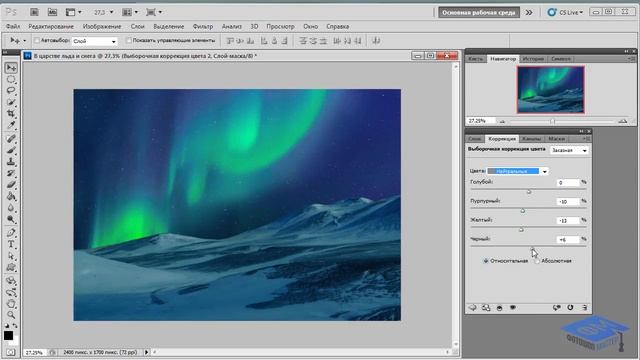Image resolution: width=640 pixels, height=360 pixels.
Task: Select the Blur tool
Action: pyautogui.click(x=11, y=208)
